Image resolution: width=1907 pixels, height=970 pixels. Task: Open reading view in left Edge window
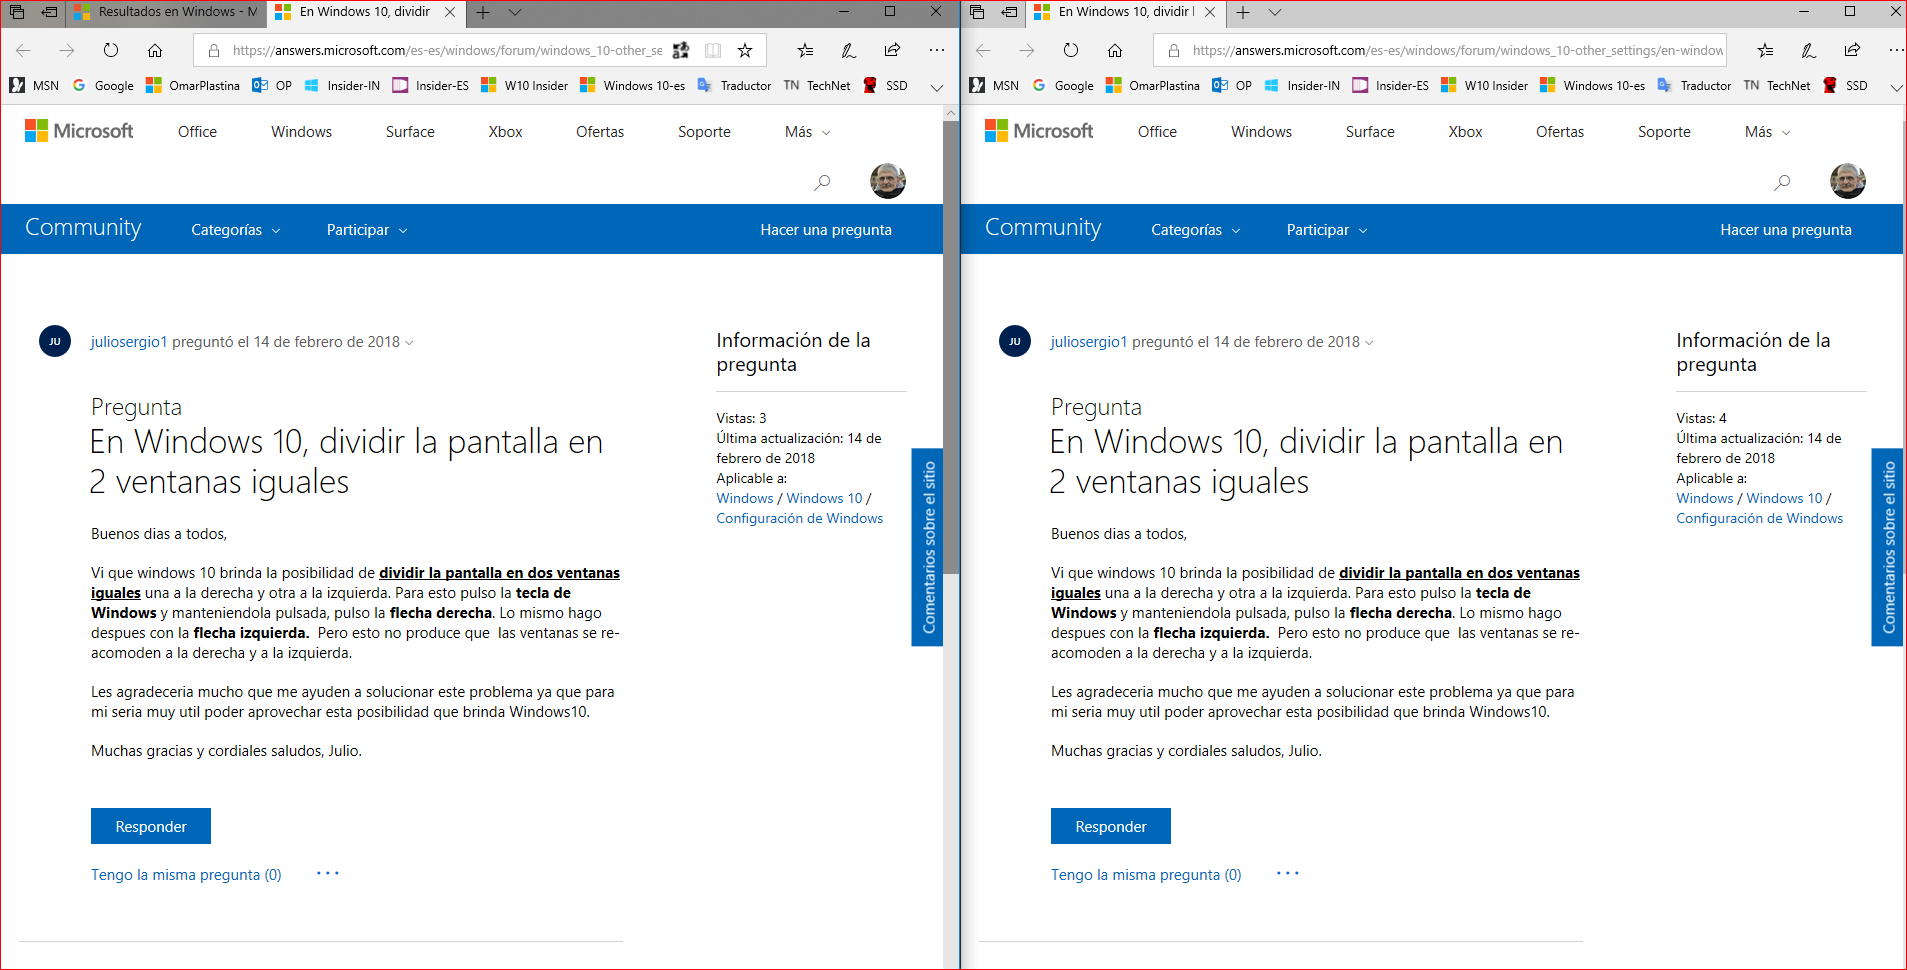[713, 50]
